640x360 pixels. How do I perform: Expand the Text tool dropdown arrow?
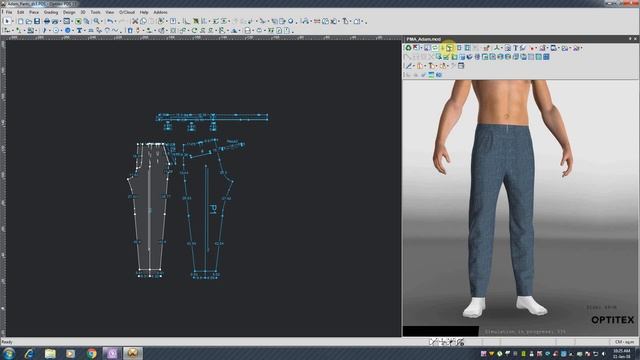[x=84, y=31]
